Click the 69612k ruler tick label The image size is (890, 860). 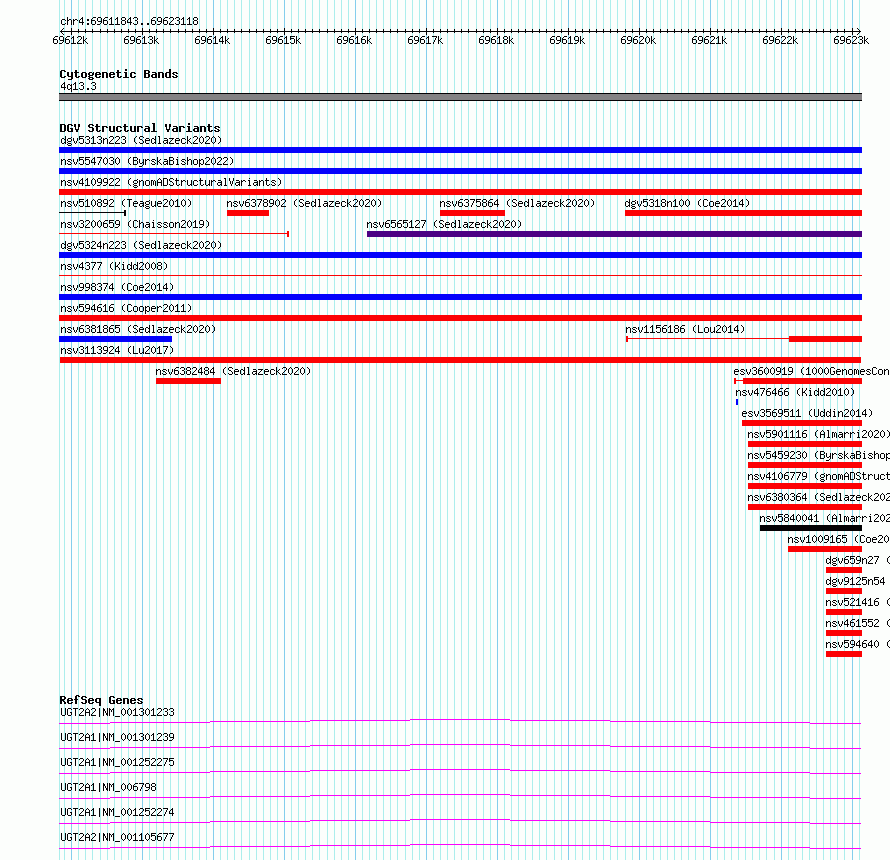tap(70, 40)
